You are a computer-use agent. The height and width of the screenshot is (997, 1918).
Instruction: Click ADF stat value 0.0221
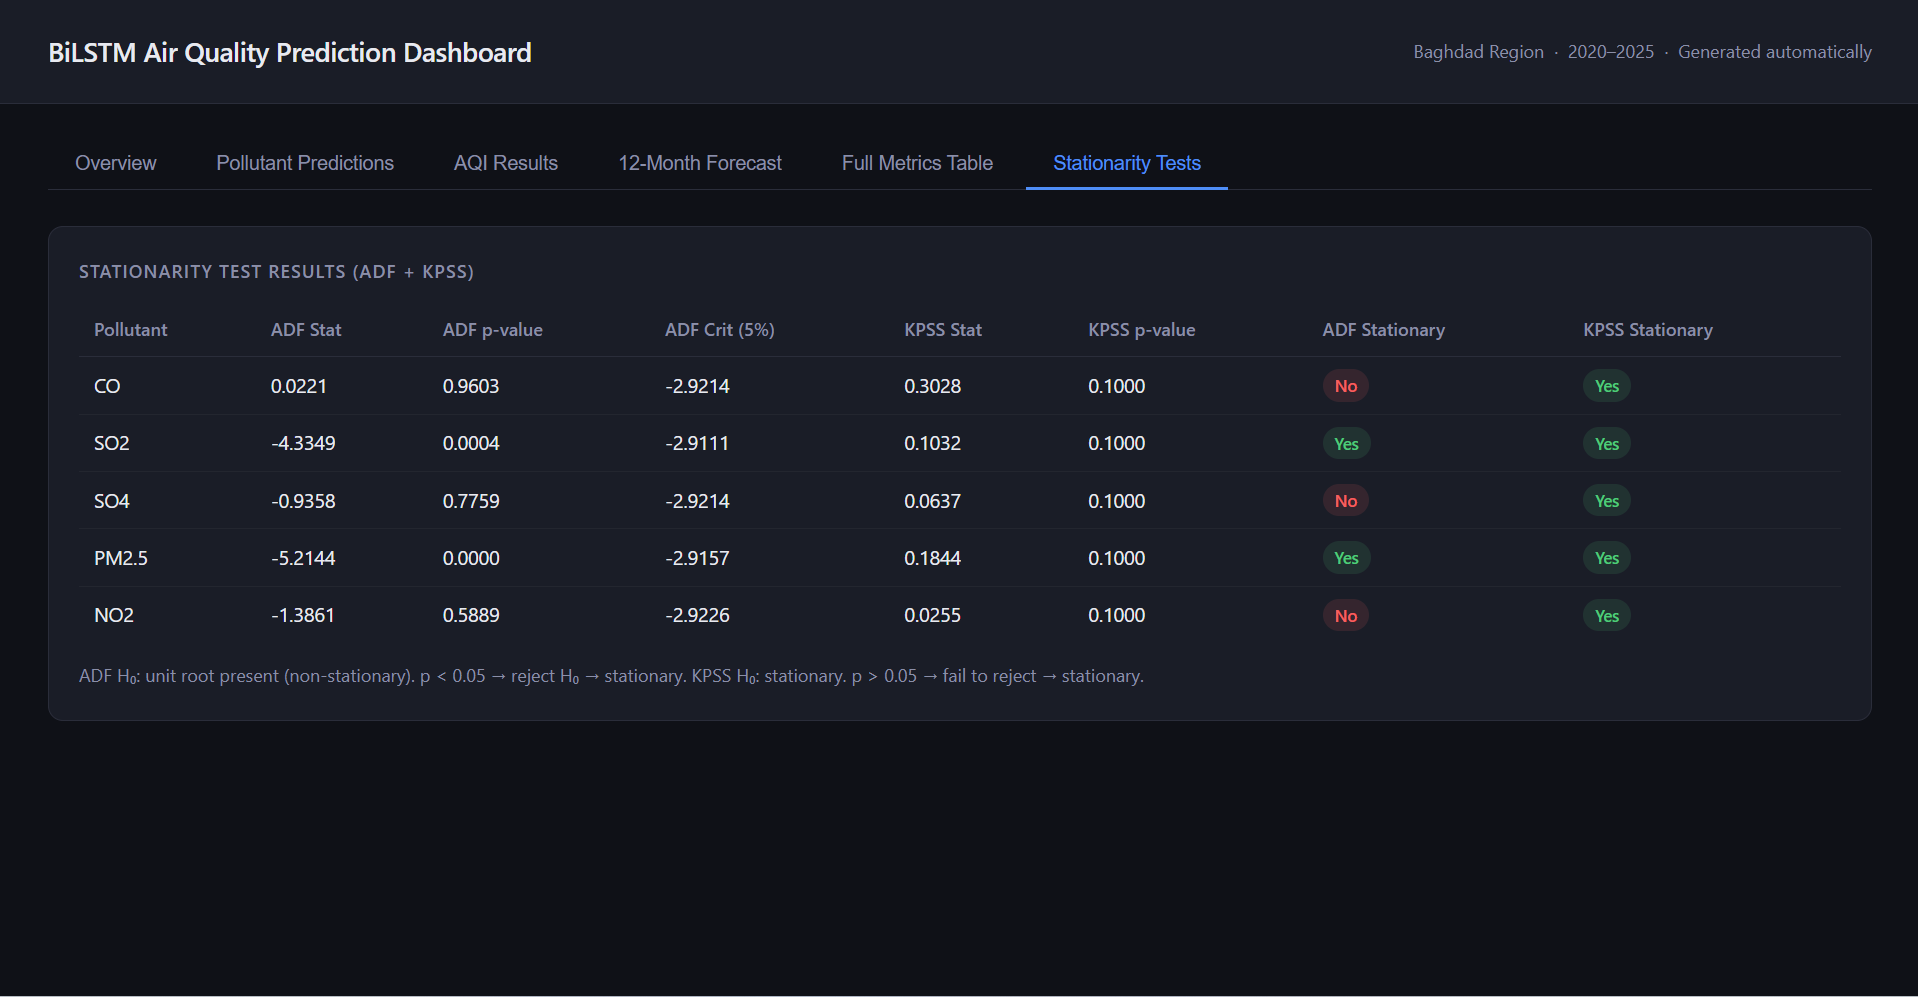tap(299, 386)
